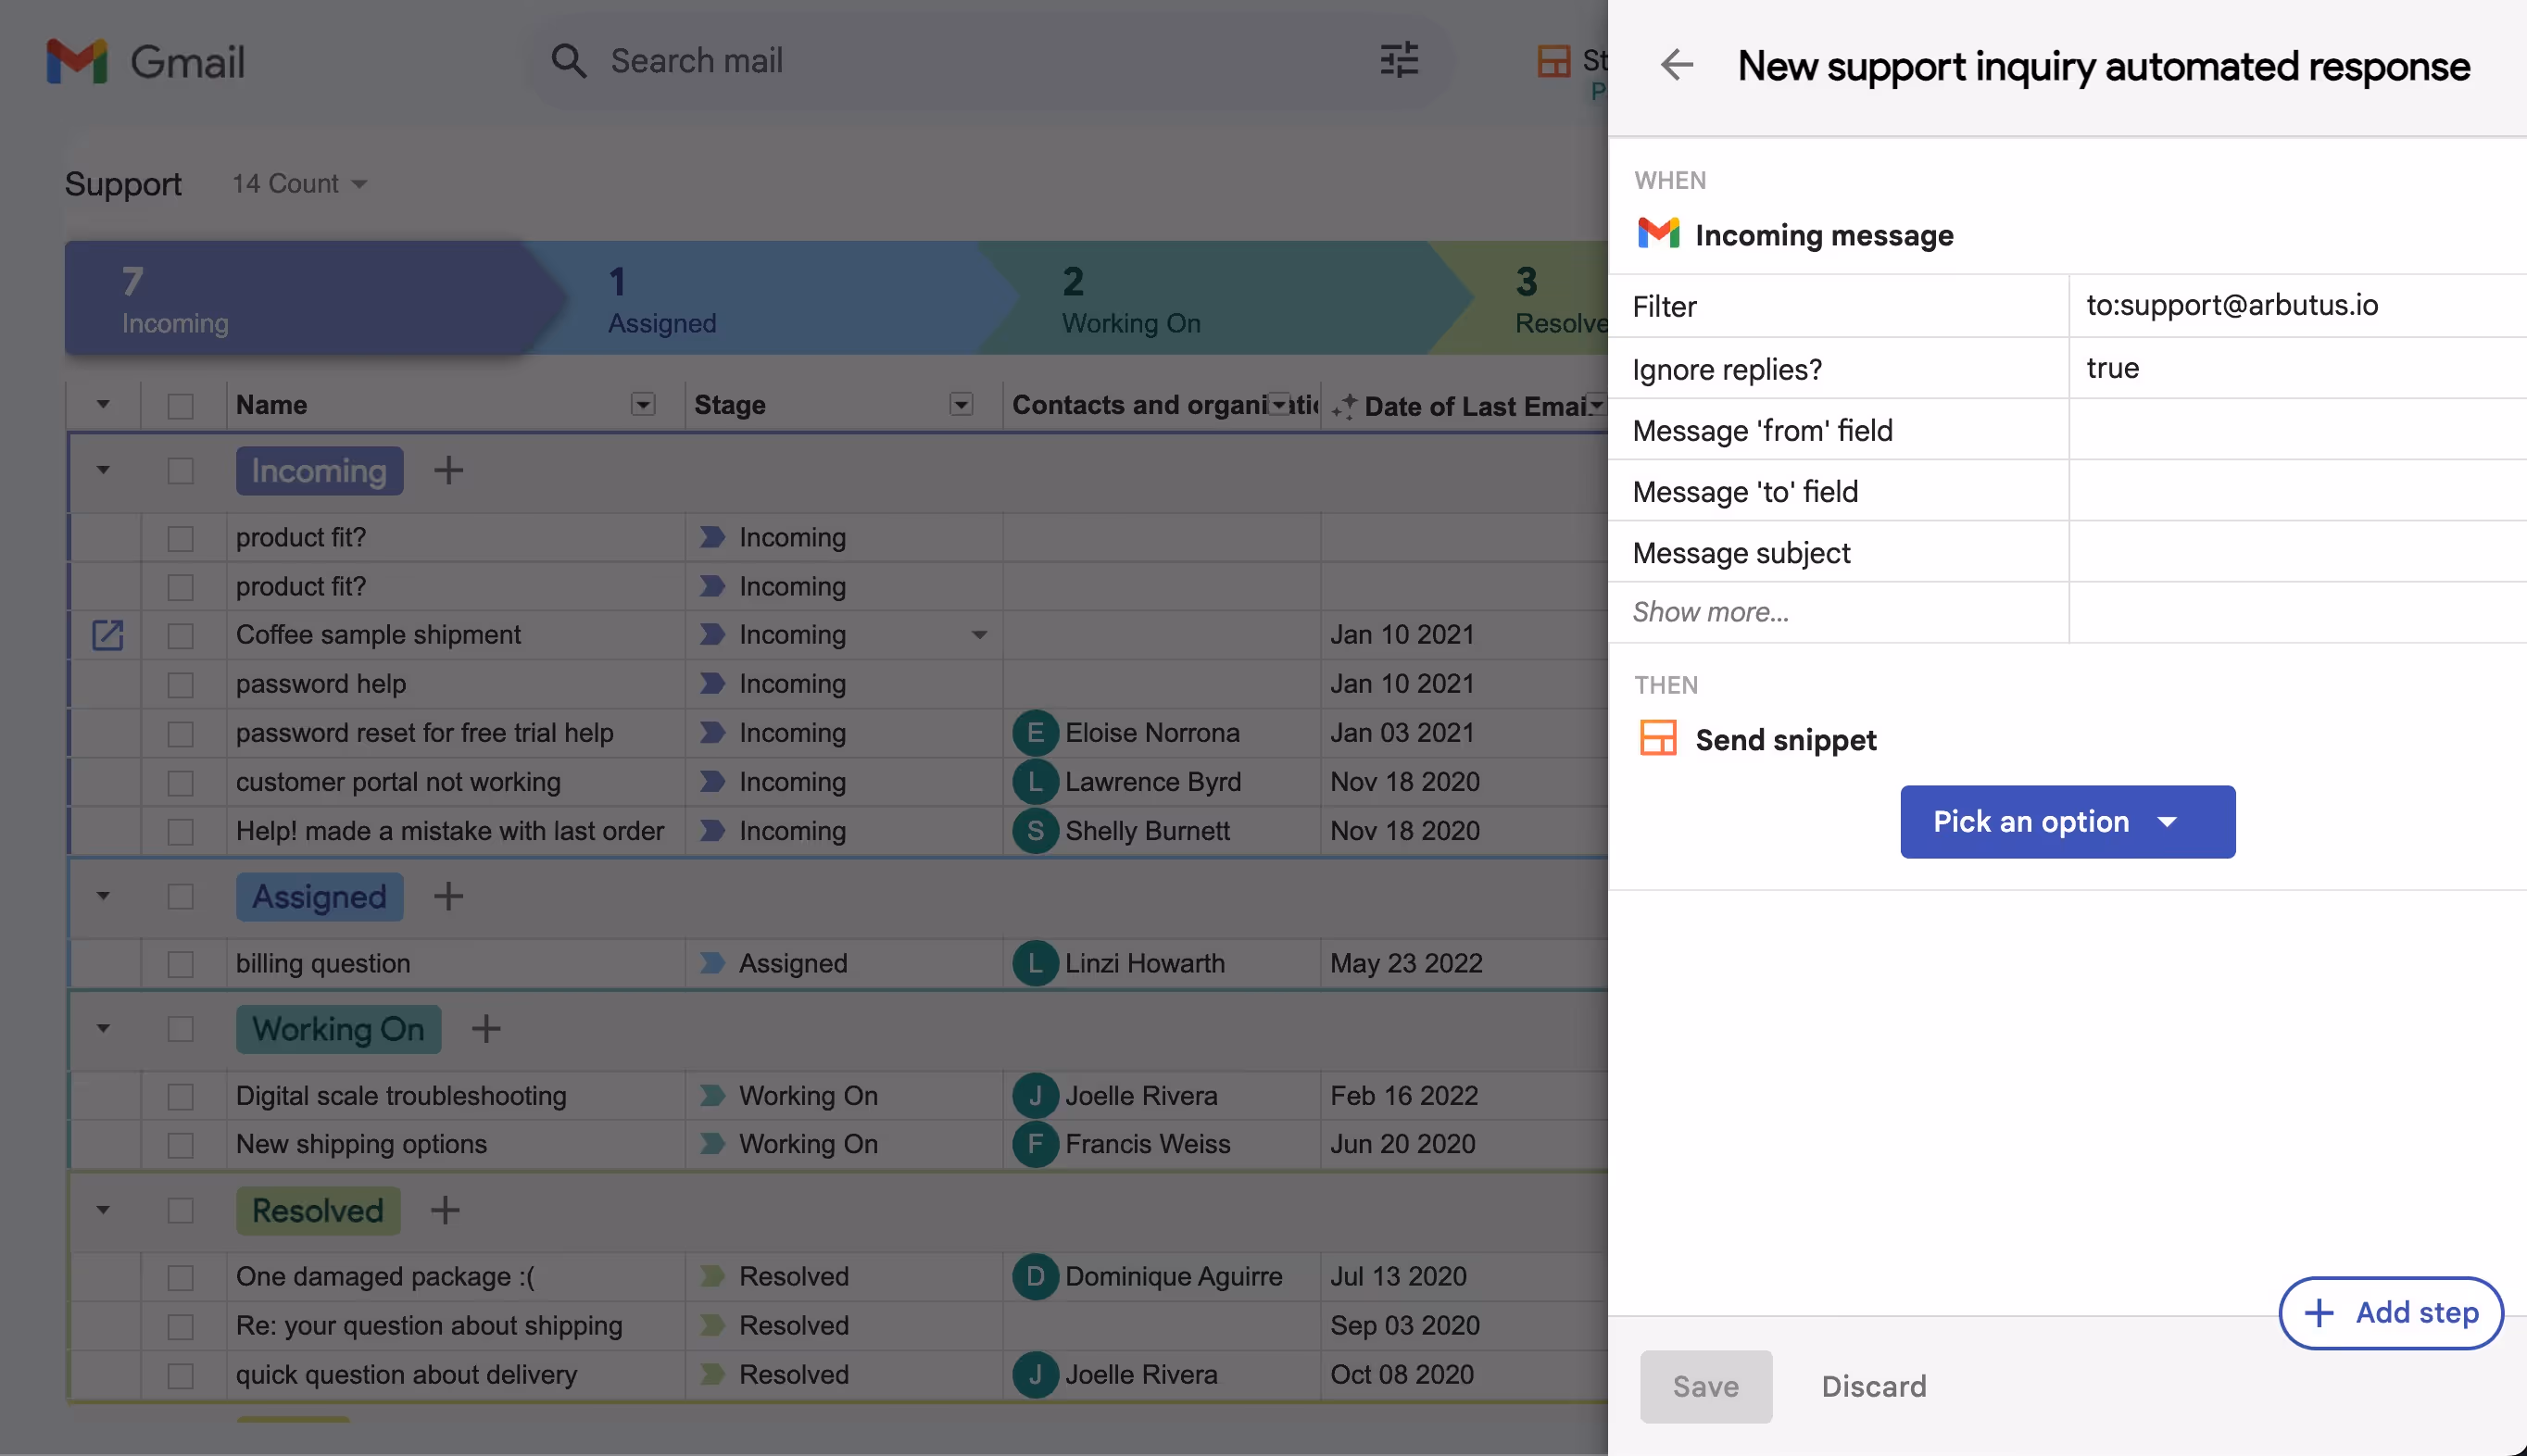The image size is (2527, 1456).
Task: Click the Message subject value field
Action: pyautogui.click(x=2296, y=552)
